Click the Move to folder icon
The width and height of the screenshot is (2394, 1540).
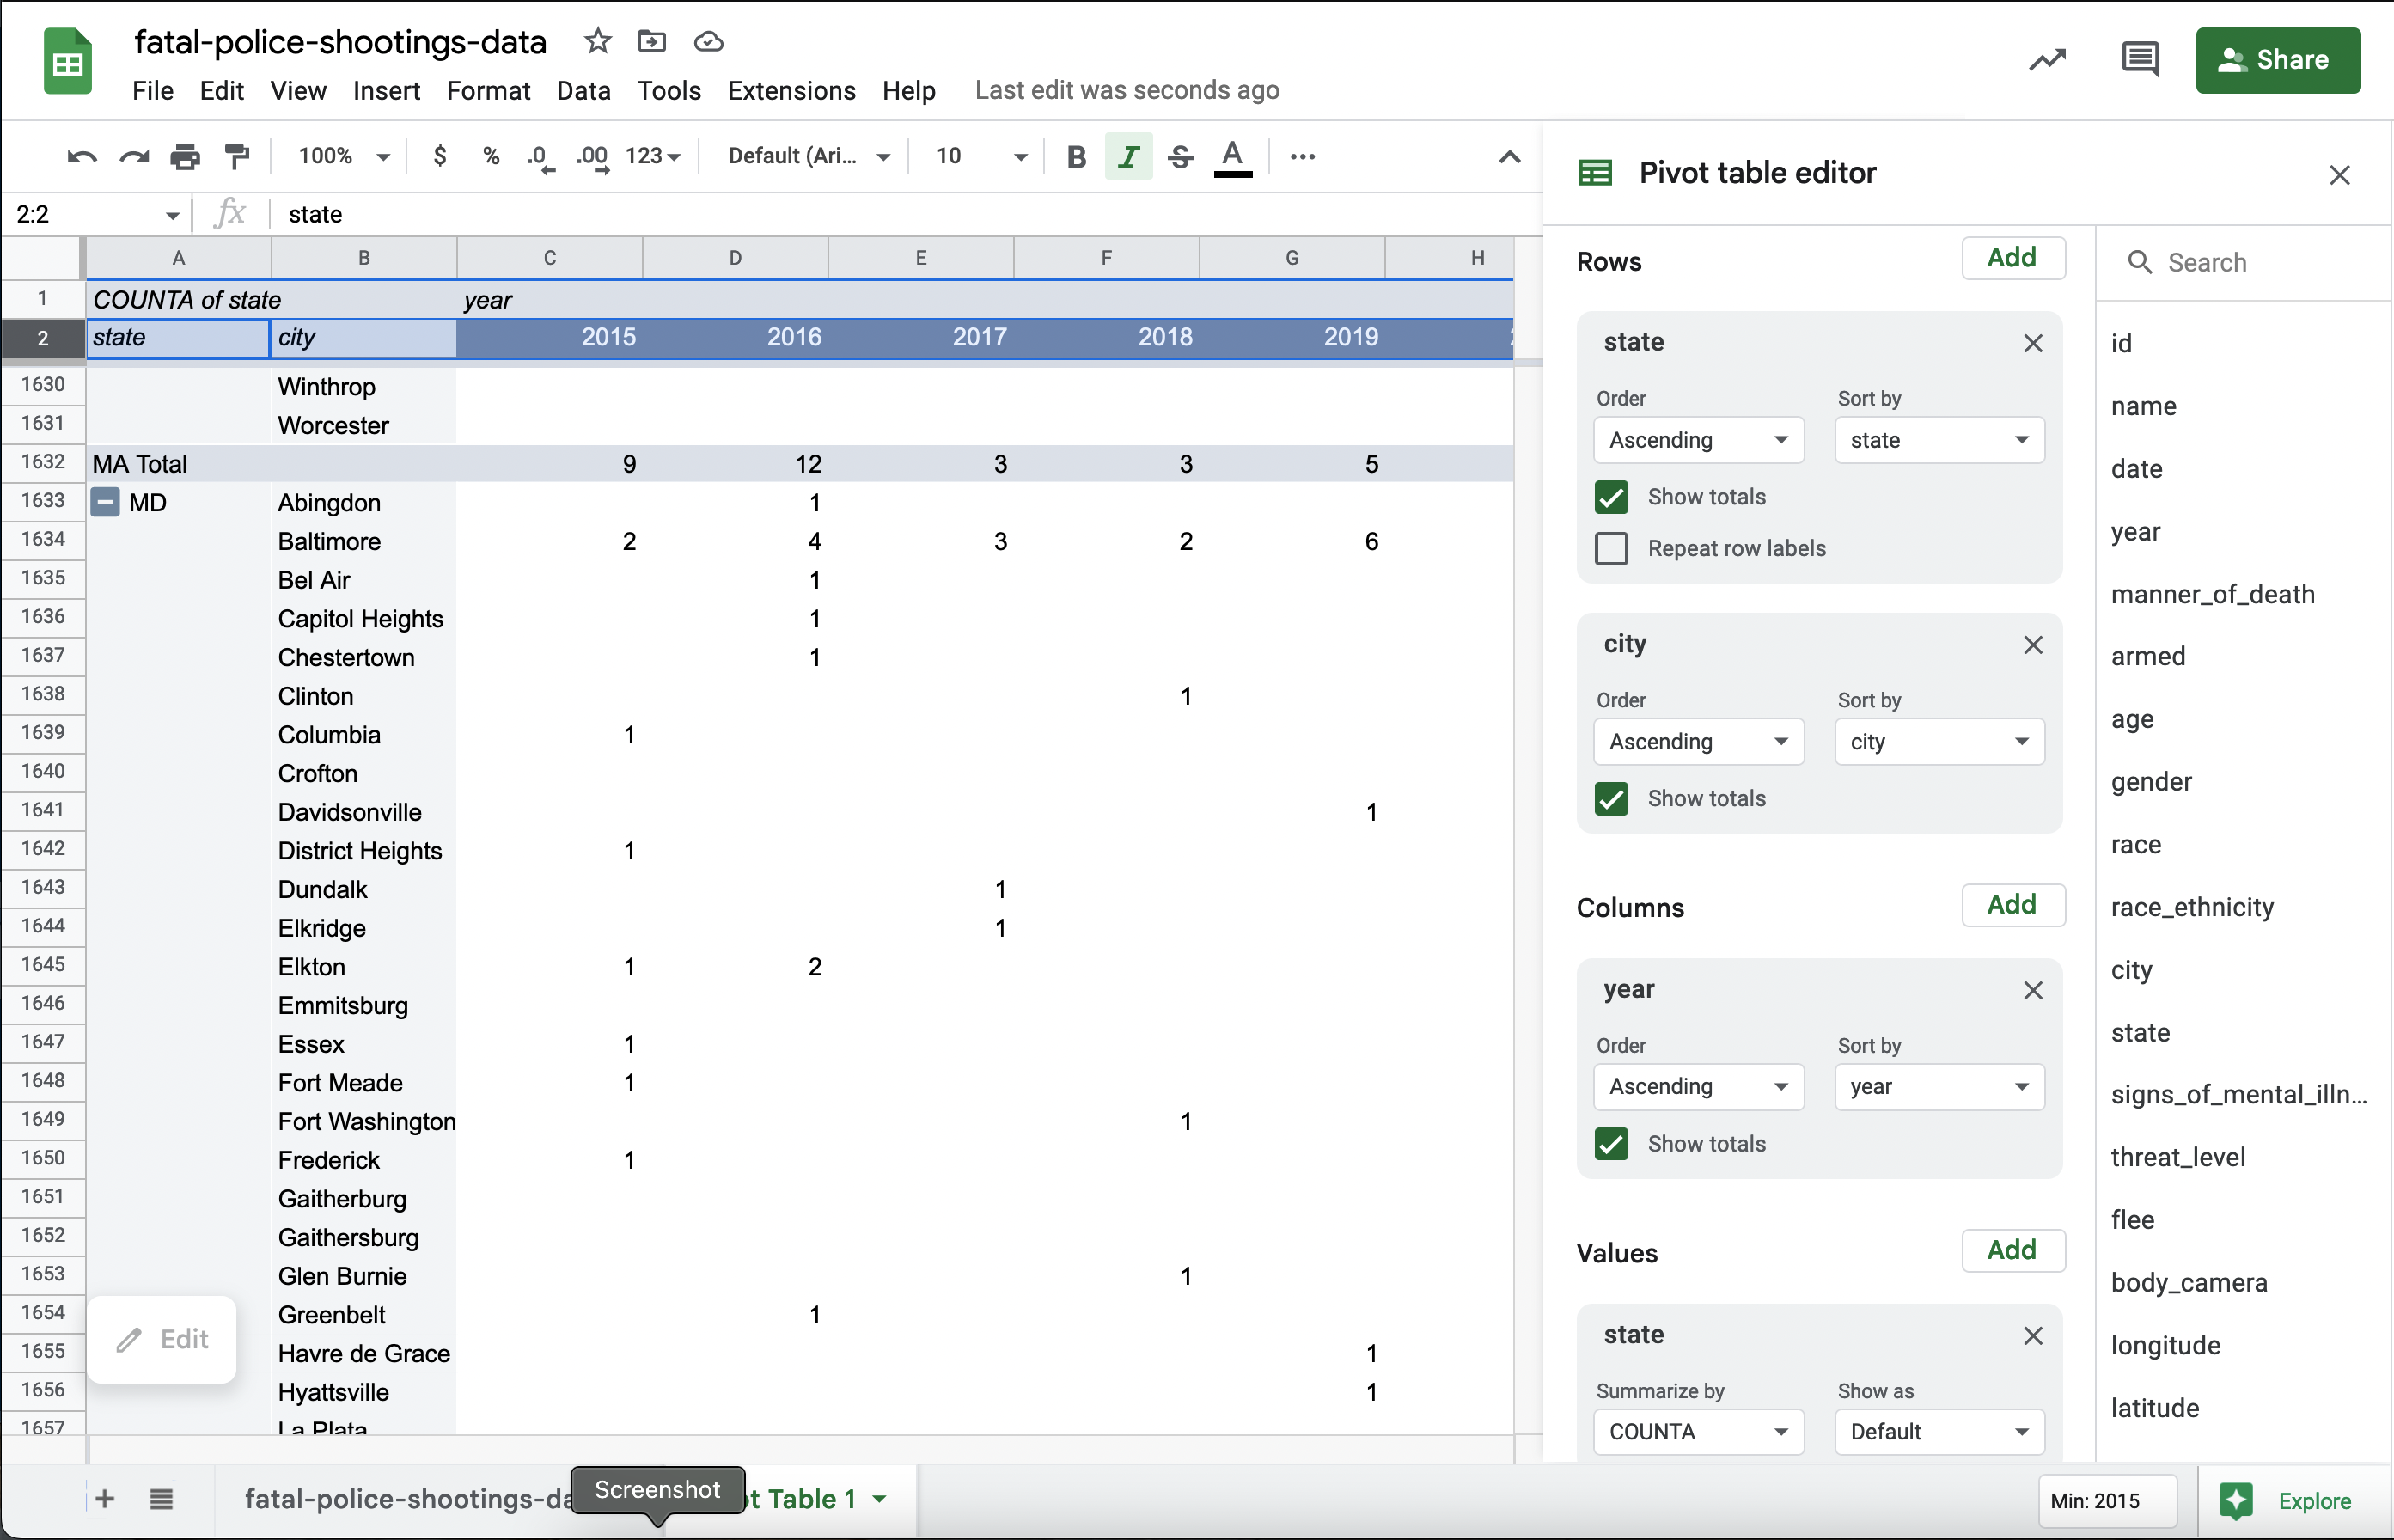(x=651, y=41)
